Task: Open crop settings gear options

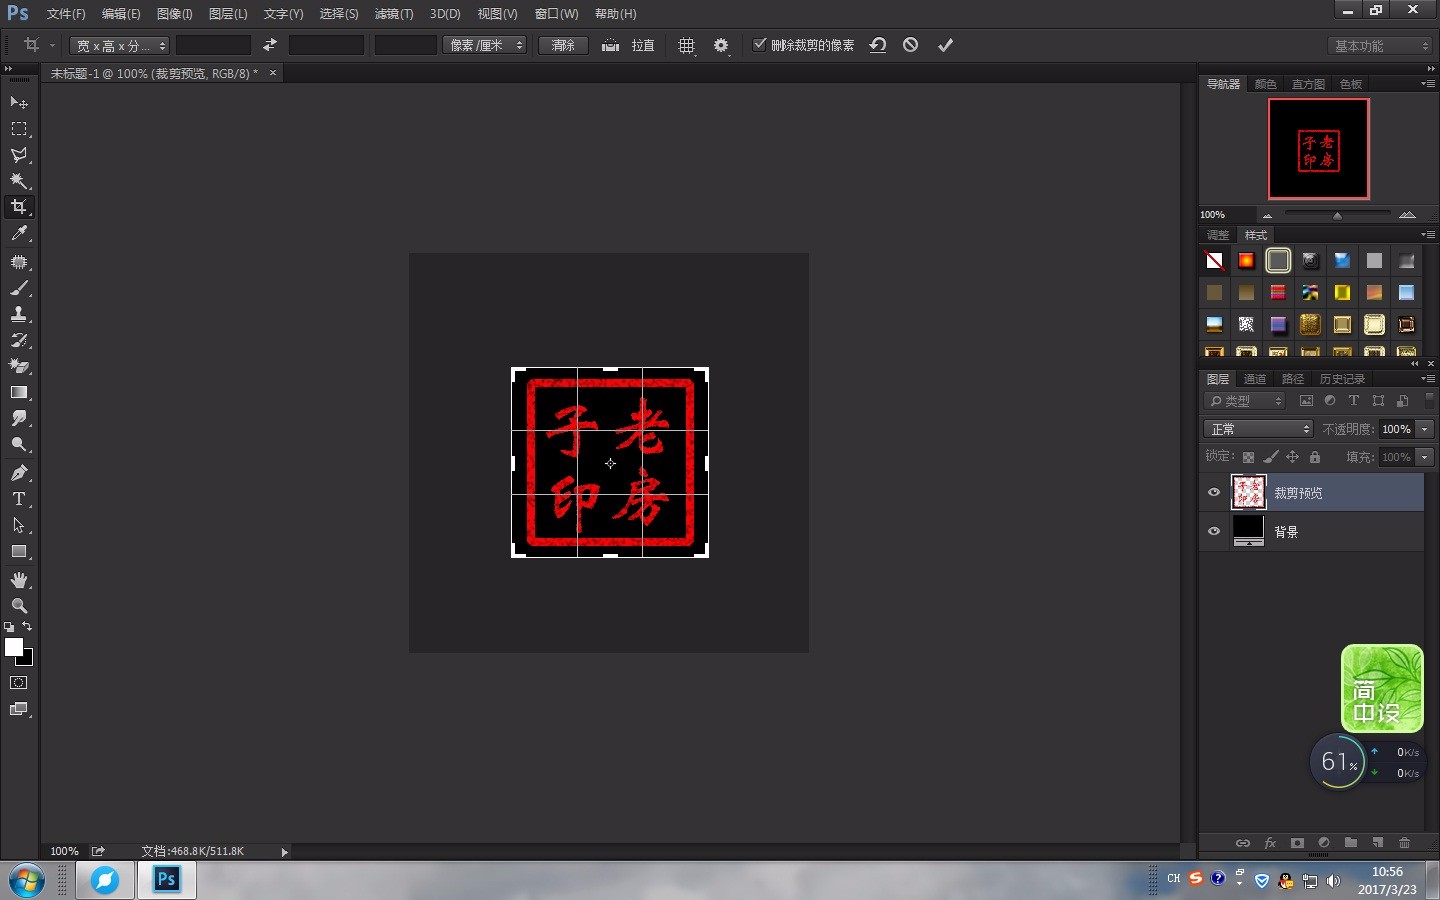Action: click(721, 46)
